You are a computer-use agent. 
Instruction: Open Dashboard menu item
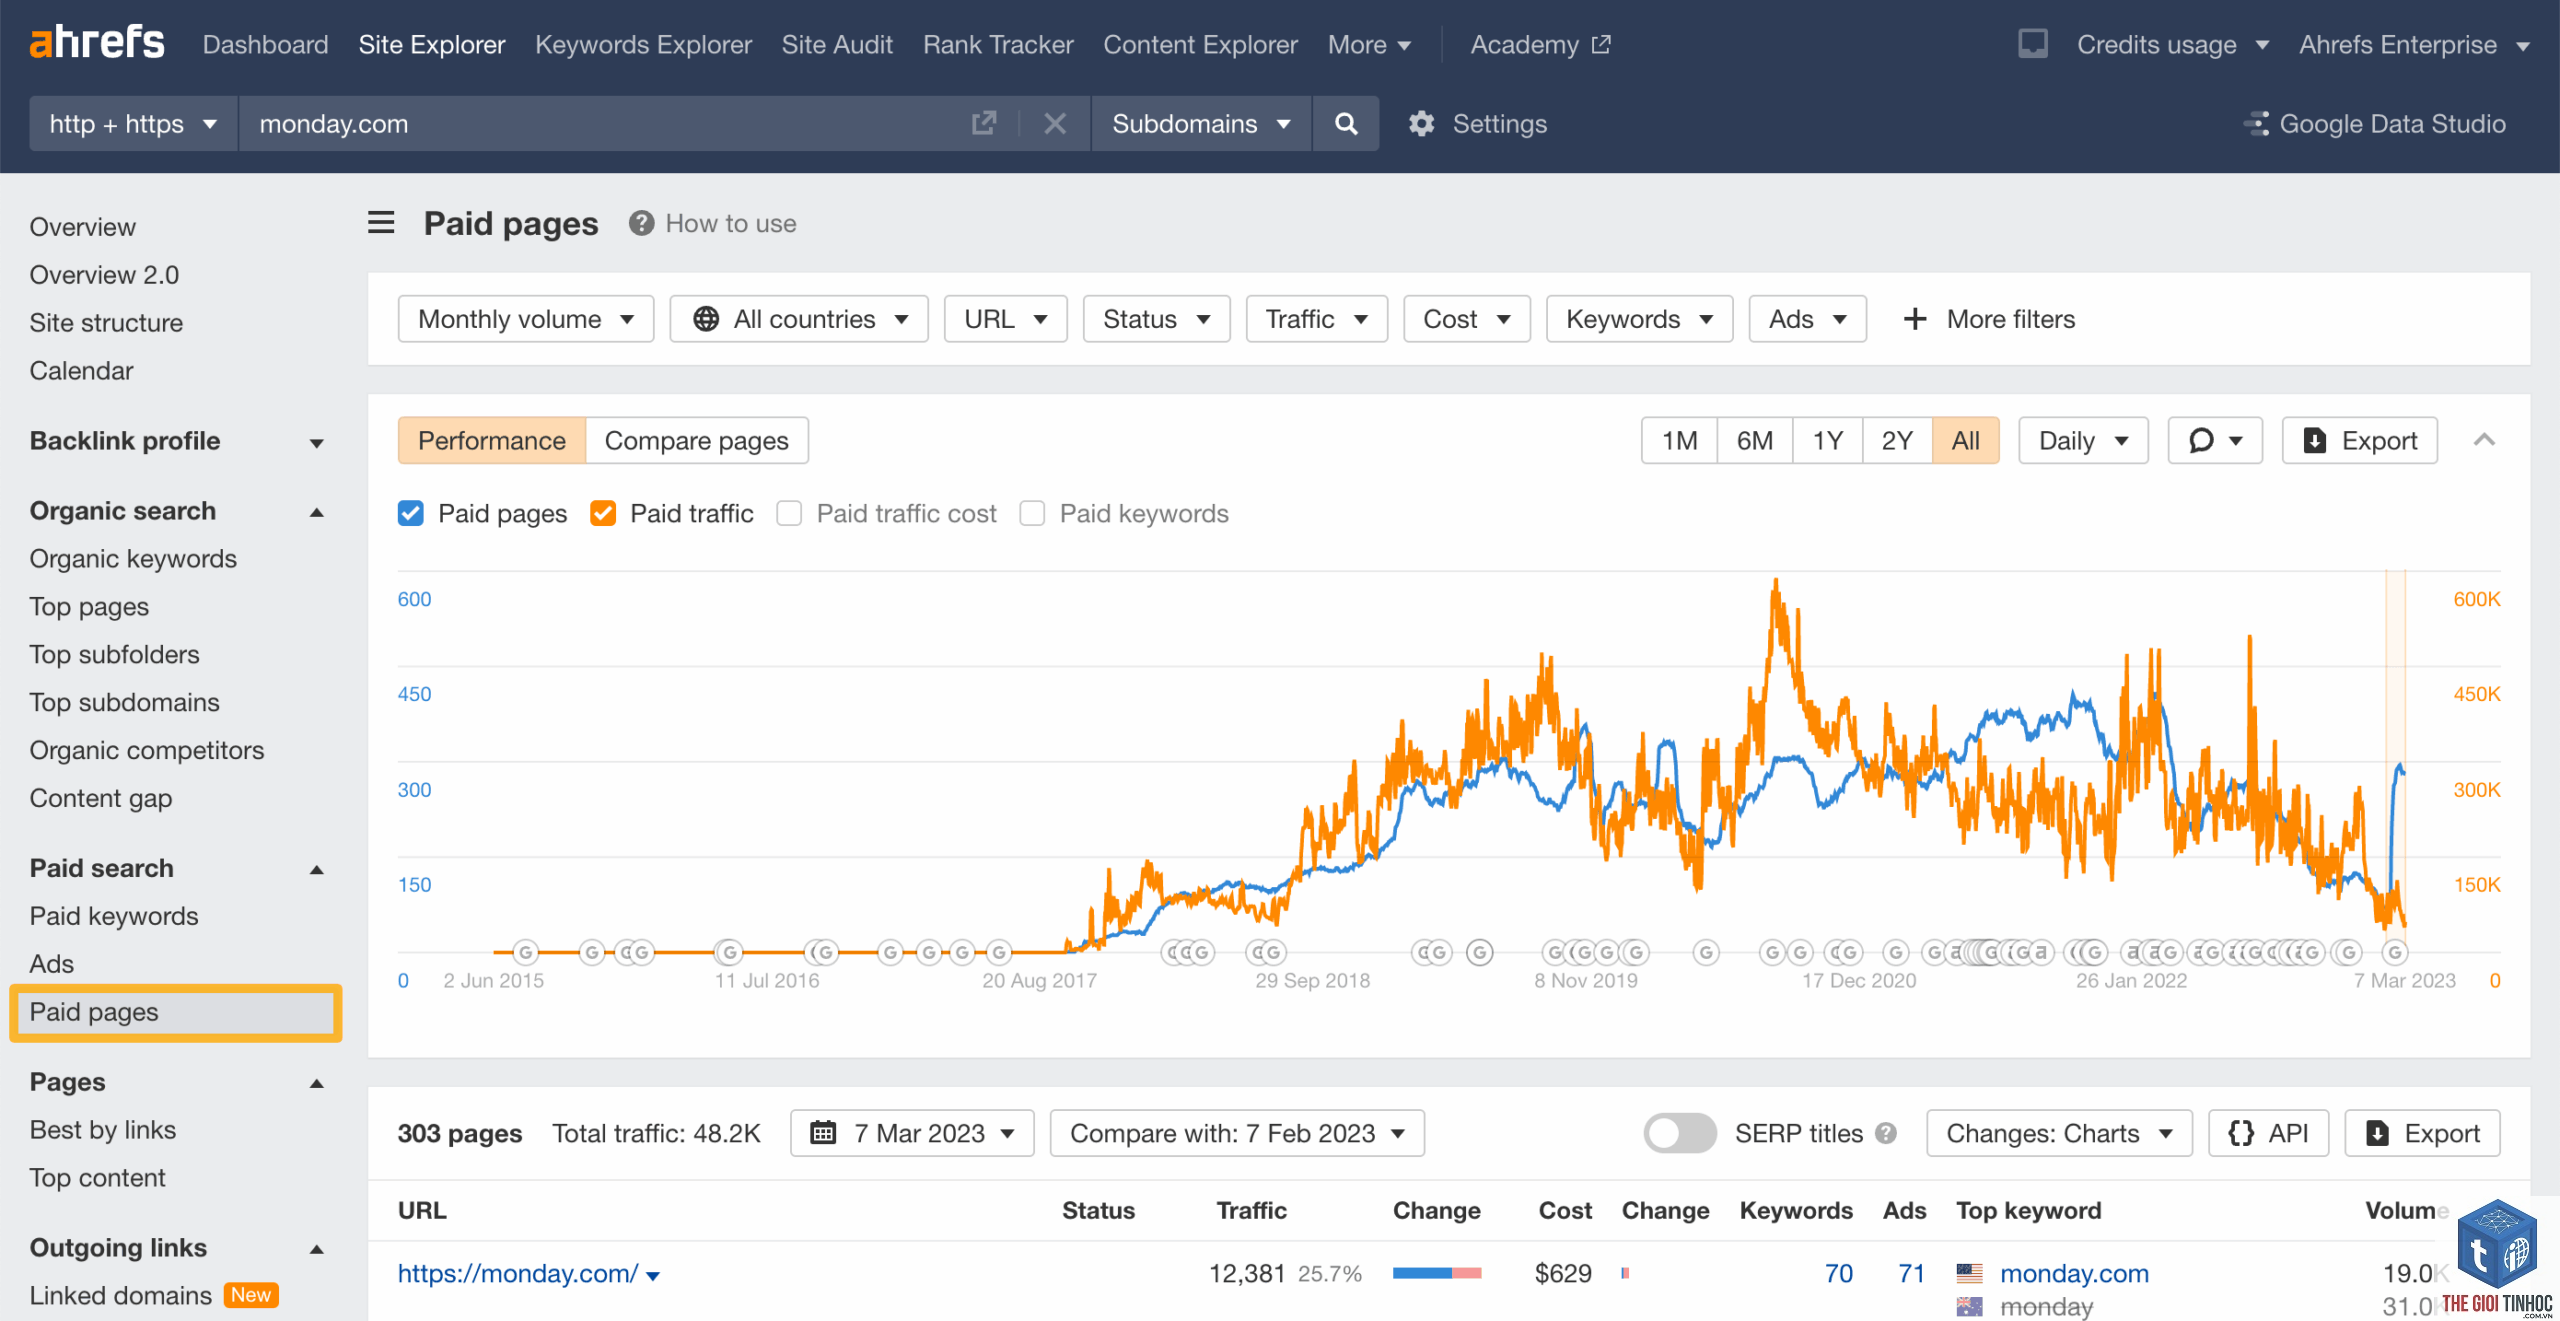coord(265,44)
